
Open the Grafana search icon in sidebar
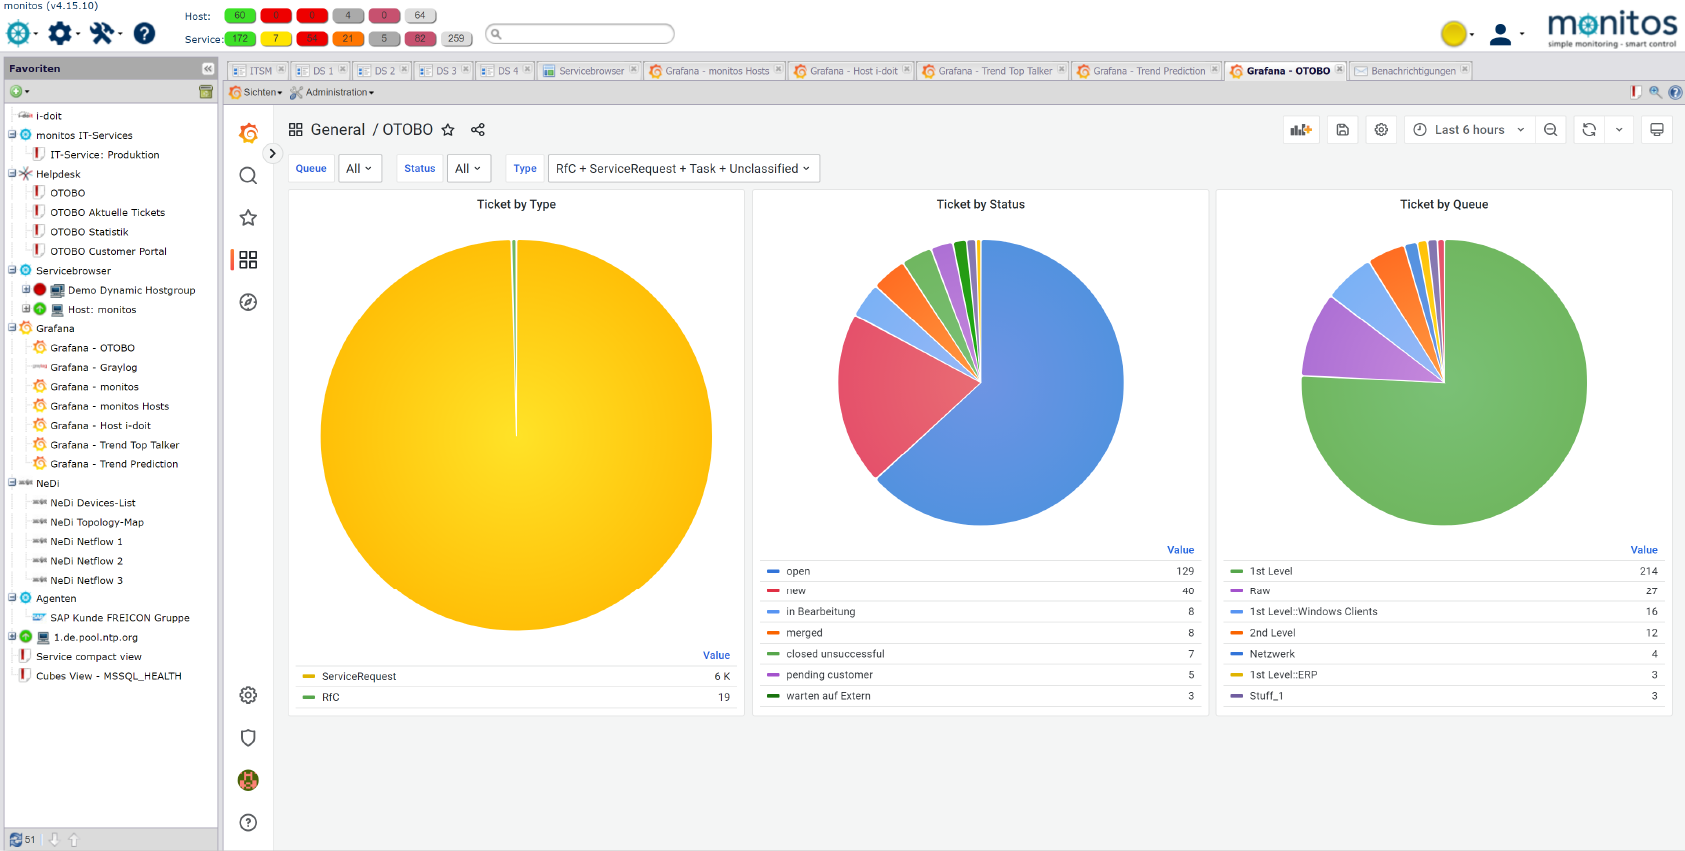248,176
